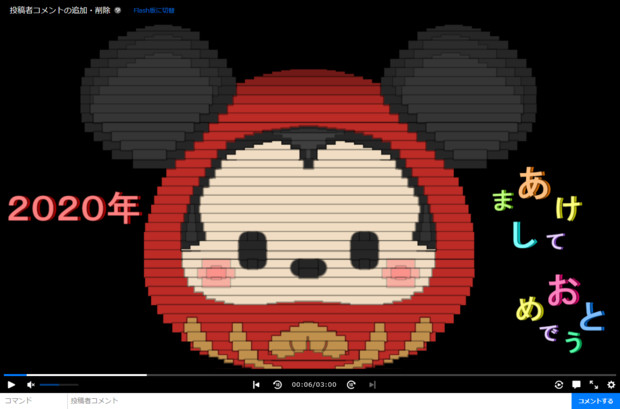Adjust the volume slider
This screenshot has height=409, width=620.
58,385
